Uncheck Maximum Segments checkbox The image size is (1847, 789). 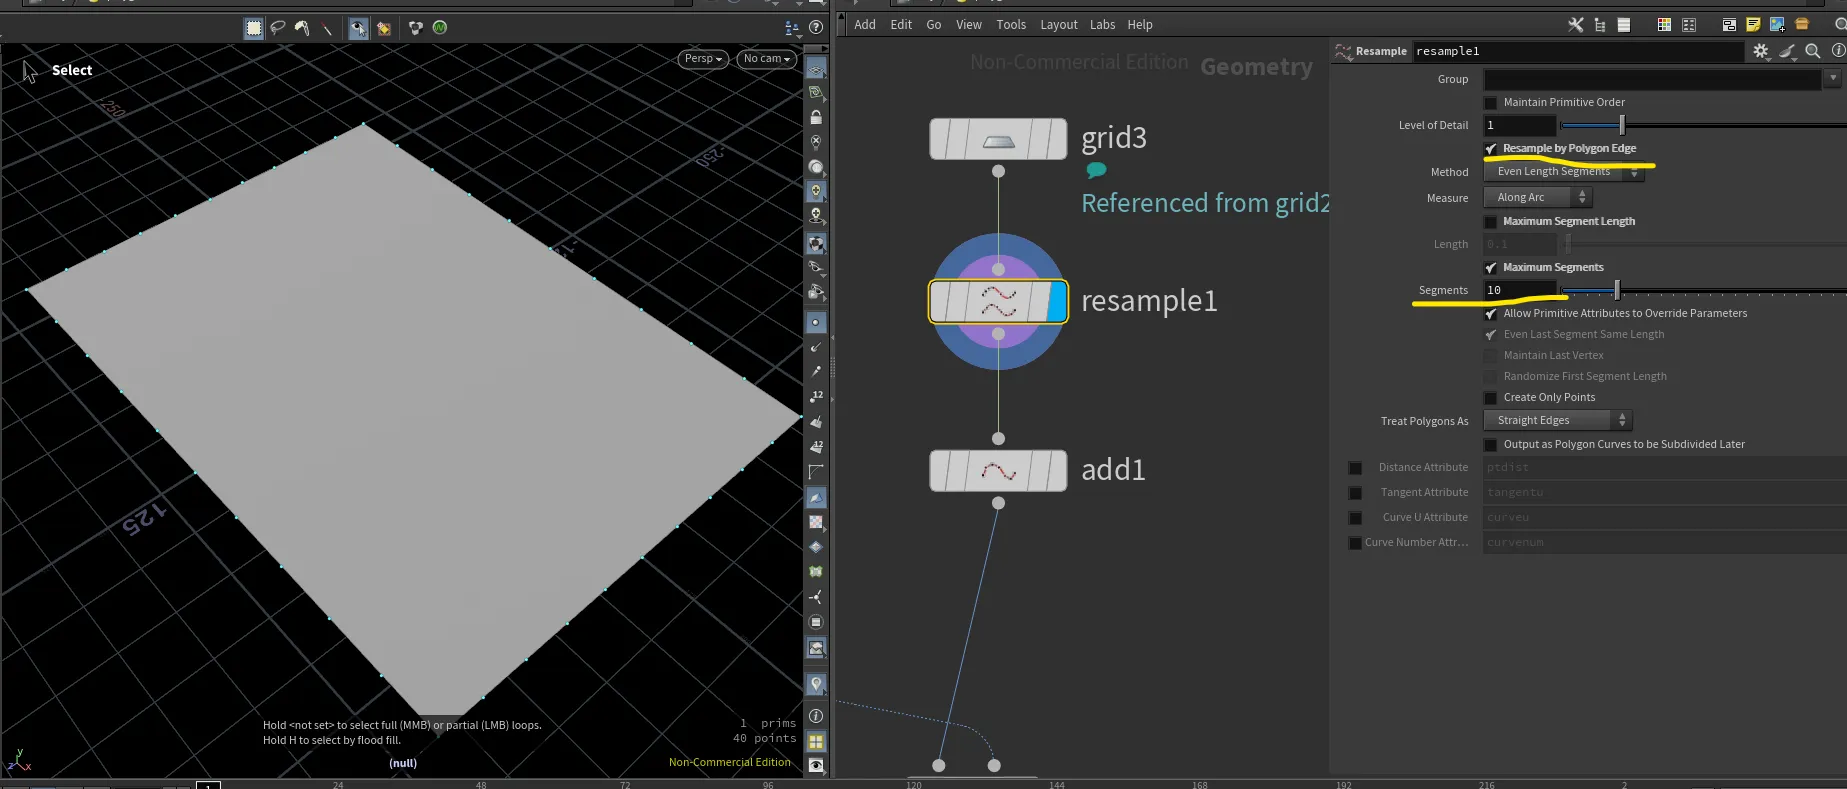(1491, 268)
